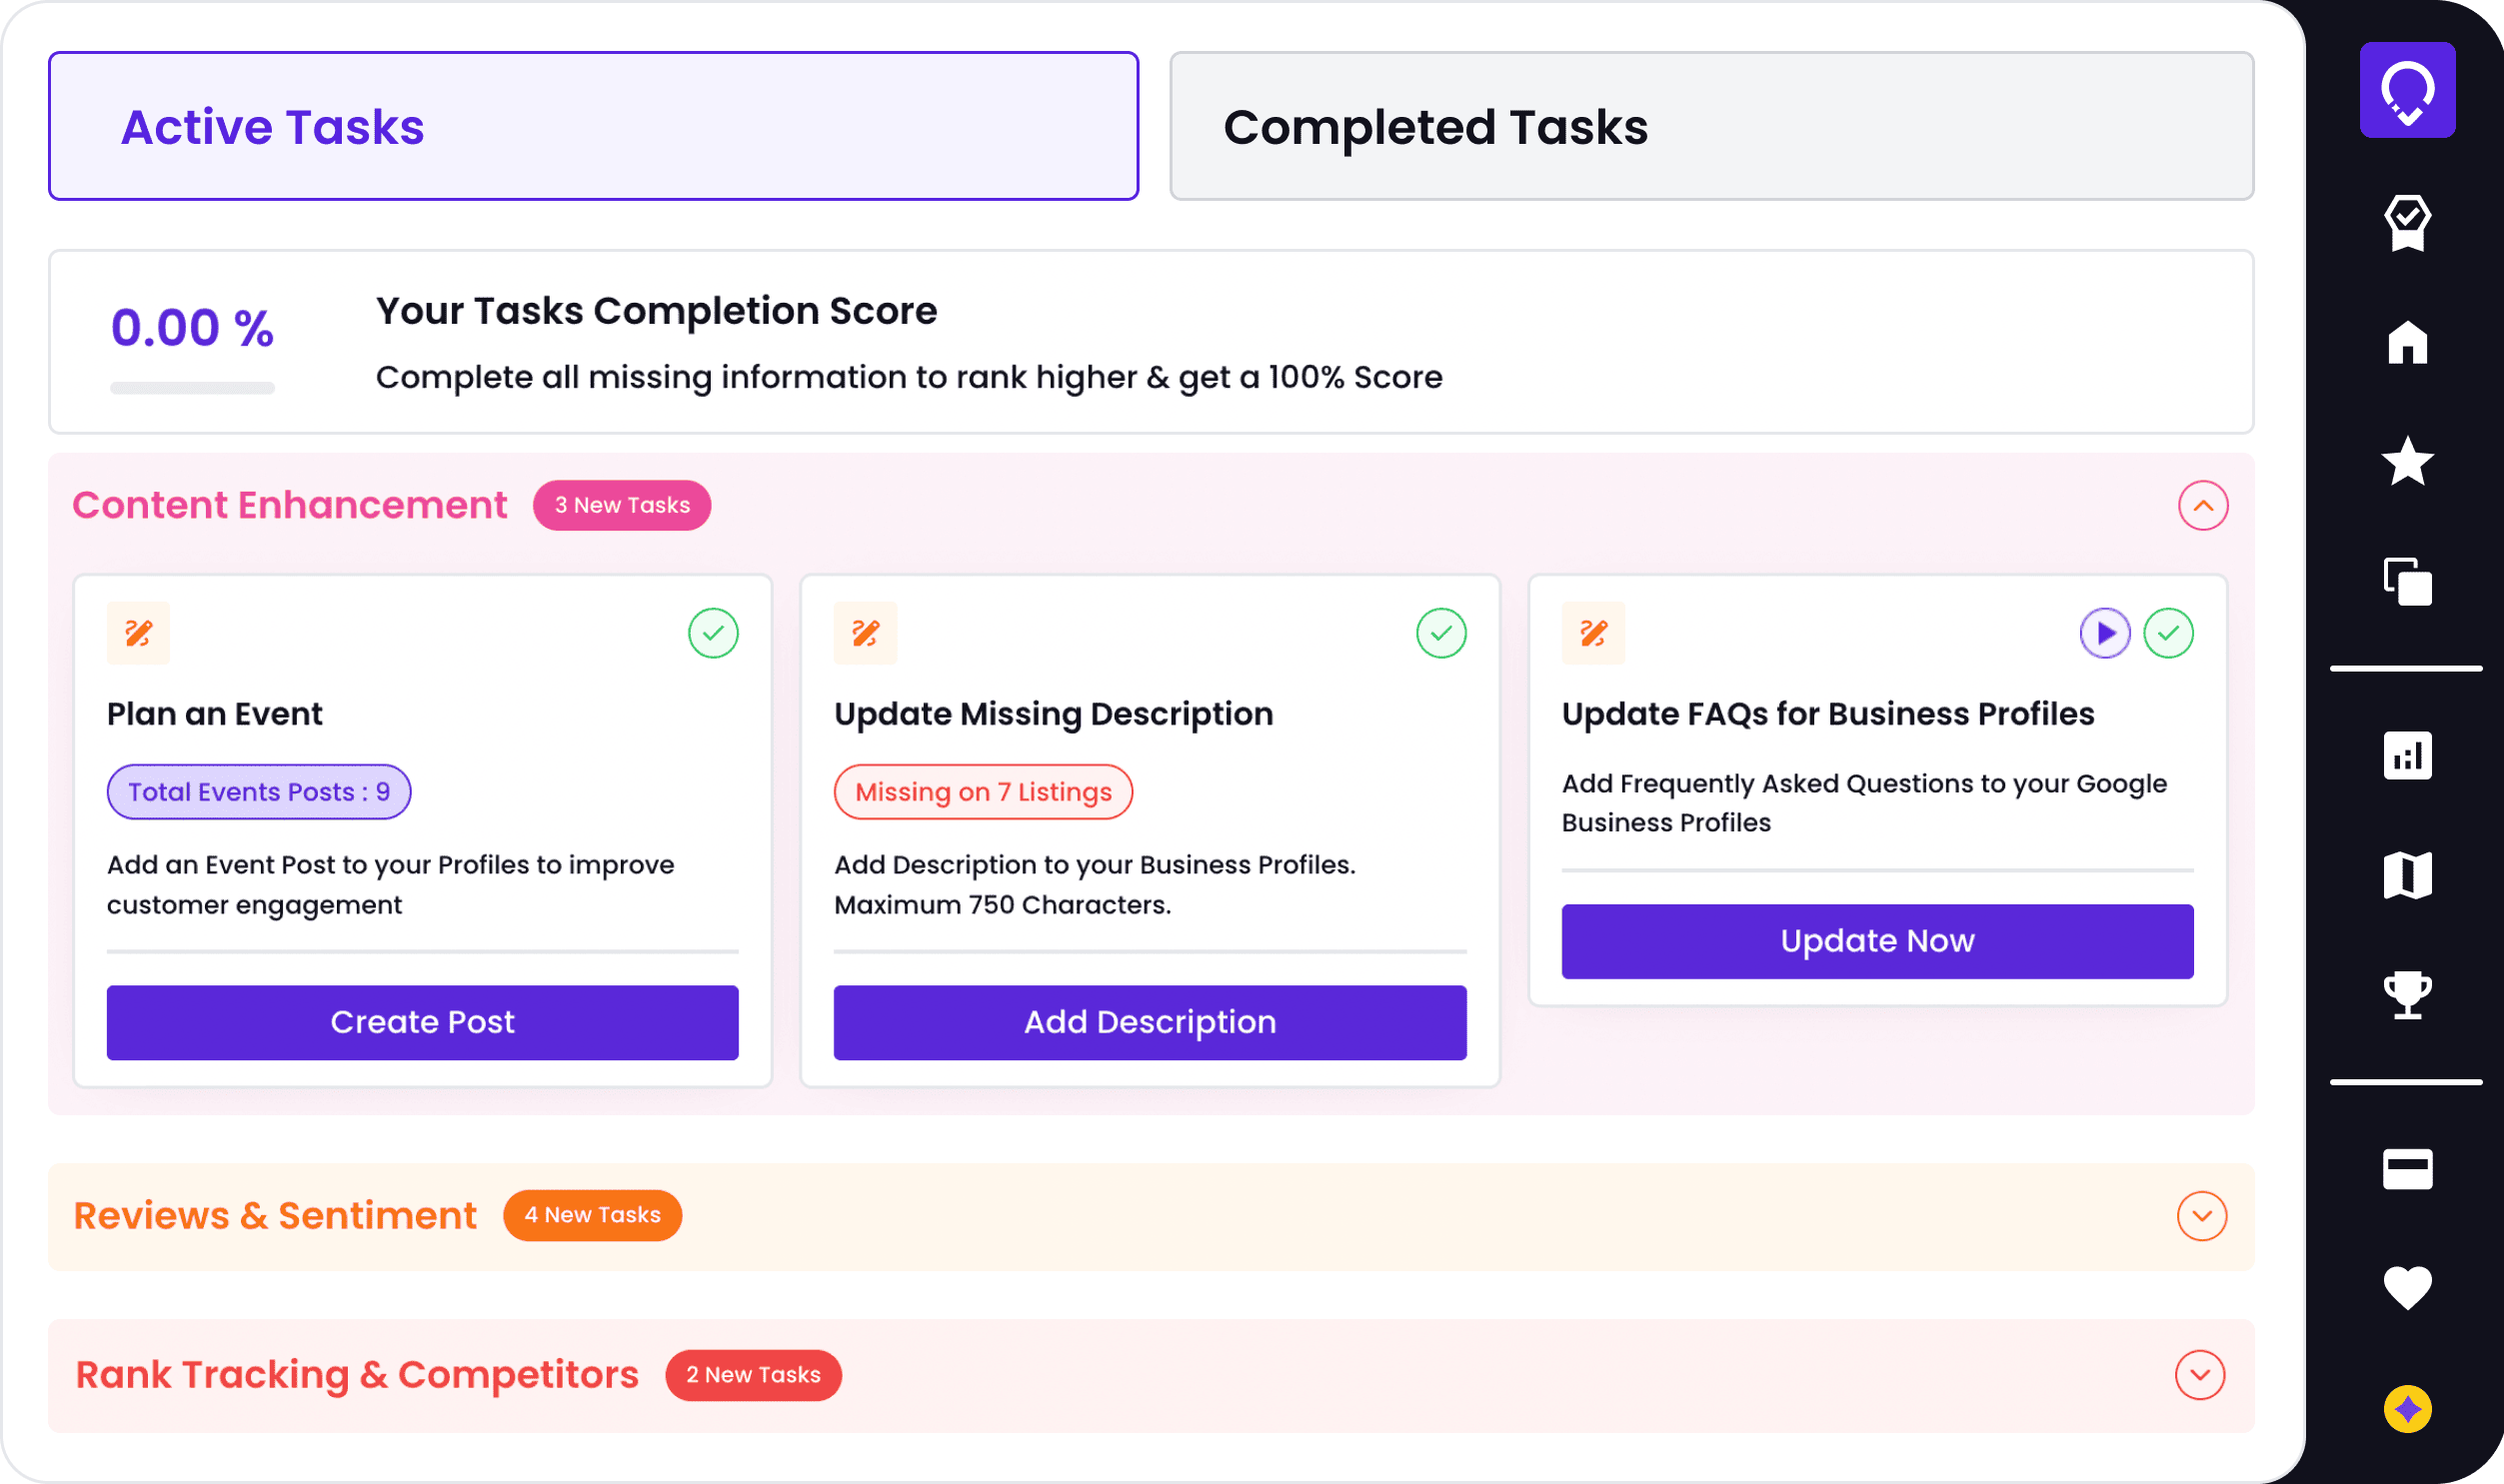The image size is (2504, 1484).
Task: Open the credit card billing icon
Action: [2407, 1169]
